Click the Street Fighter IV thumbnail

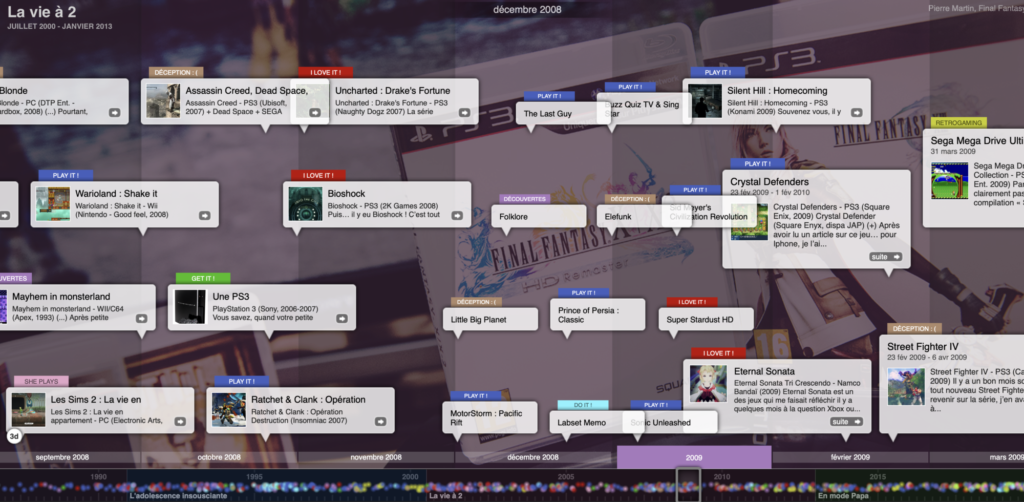[x=906, y=386]
